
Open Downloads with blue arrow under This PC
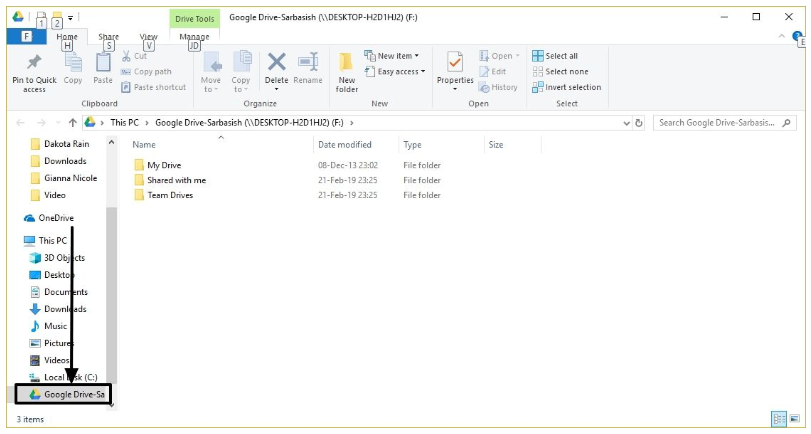(58, 309)
